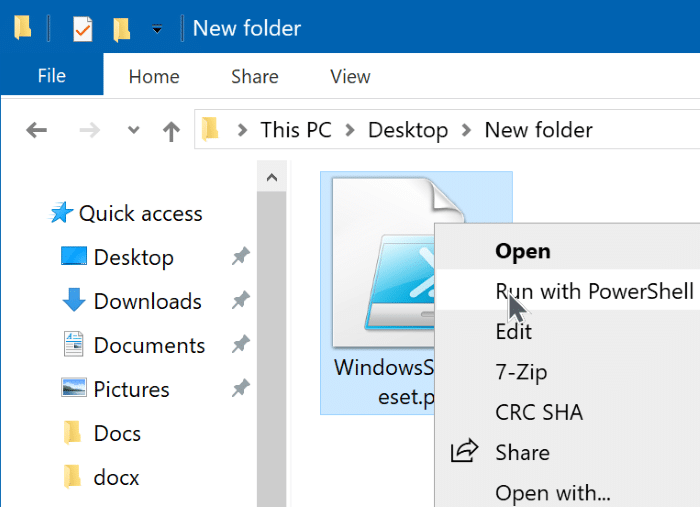Viewport: 700px width, 507px height.
Task: Open the CRC SHA context submenu
Action: (x=539, y=412)
